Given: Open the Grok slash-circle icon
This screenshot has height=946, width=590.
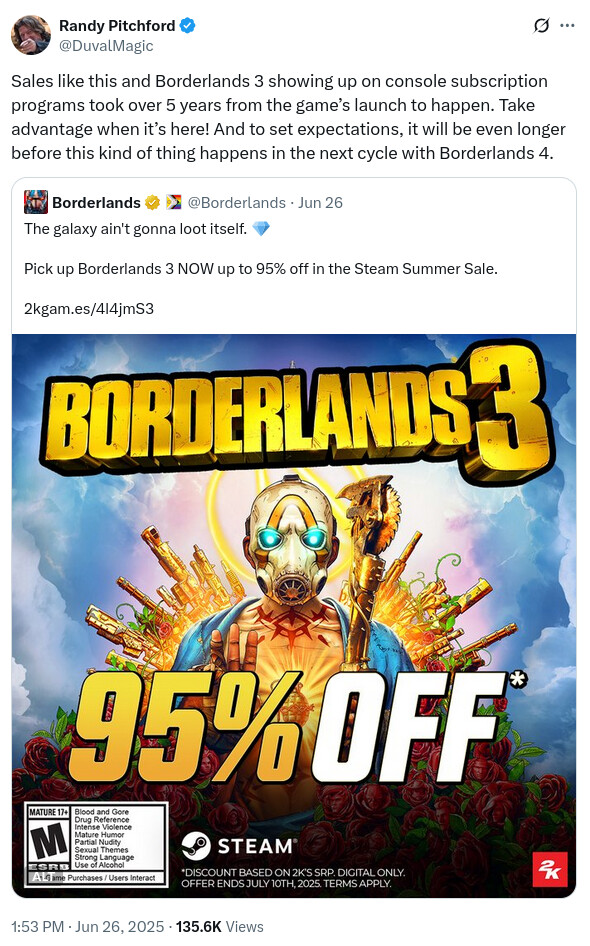Looking at the screenshot, I should (x=541, y=26).
